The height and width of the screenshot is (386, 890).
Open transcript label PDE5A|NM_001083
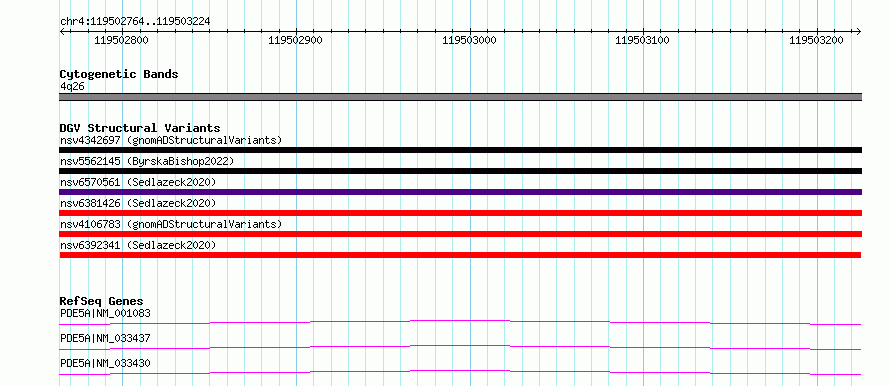[105, 313]
